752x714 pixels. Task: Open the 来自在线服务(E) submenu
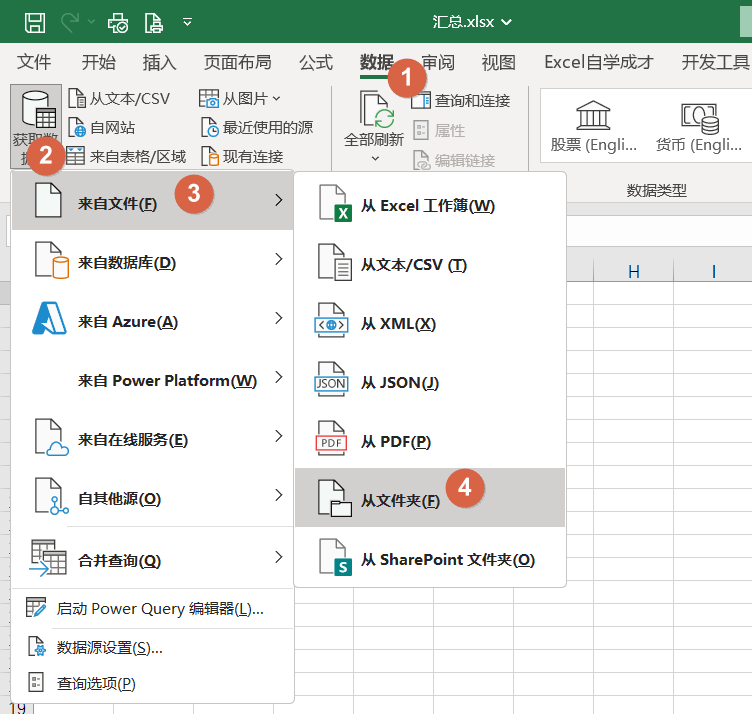click(153, 437)
